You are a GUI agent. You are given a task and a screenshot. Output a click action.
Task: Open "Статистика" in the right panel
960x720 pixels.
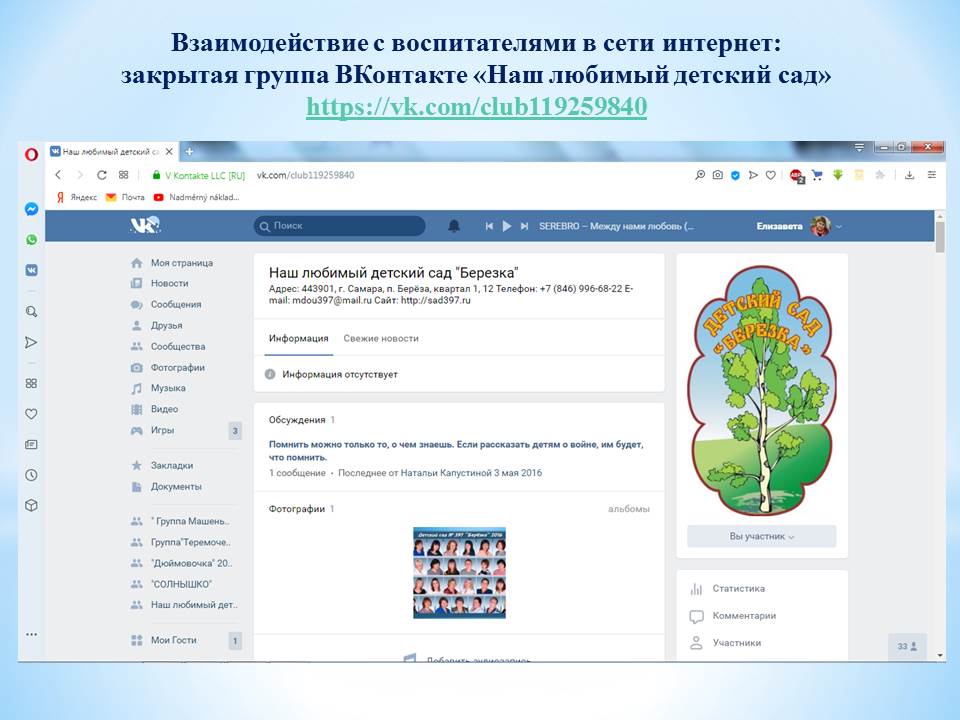pos(738,589)
